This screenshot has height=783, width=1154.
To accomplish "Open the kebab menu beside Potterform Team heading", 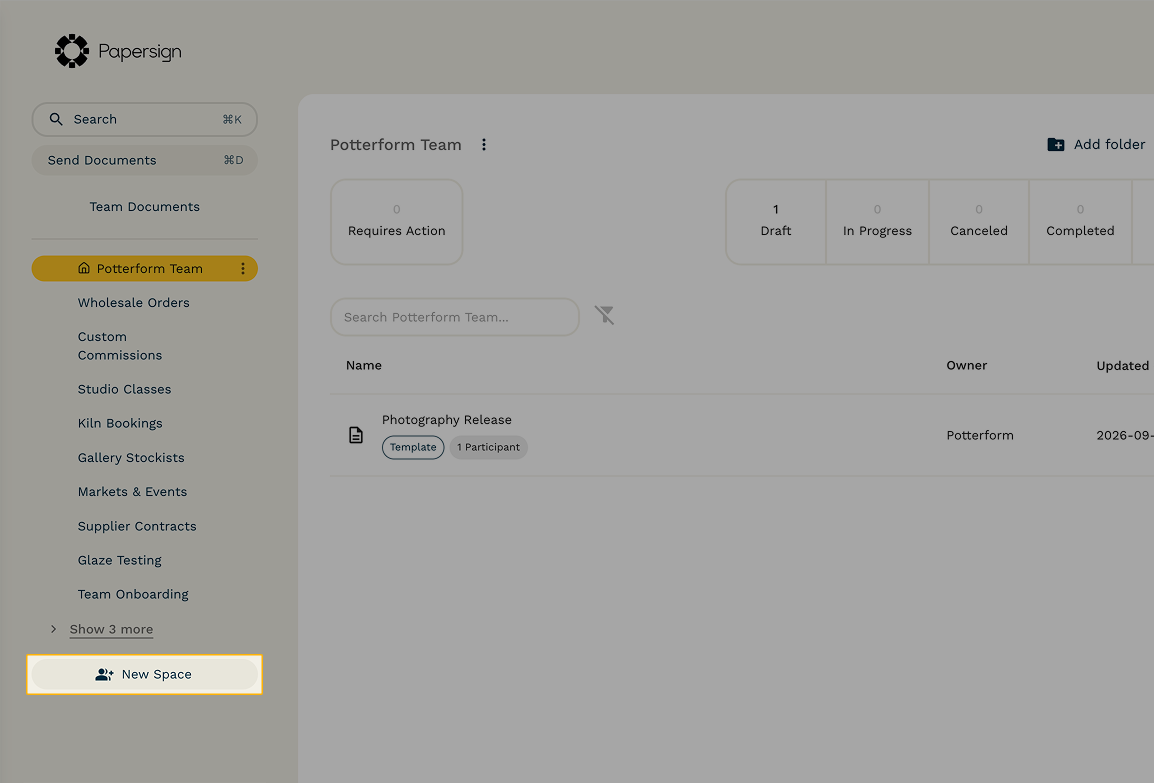I will point(484,145).
